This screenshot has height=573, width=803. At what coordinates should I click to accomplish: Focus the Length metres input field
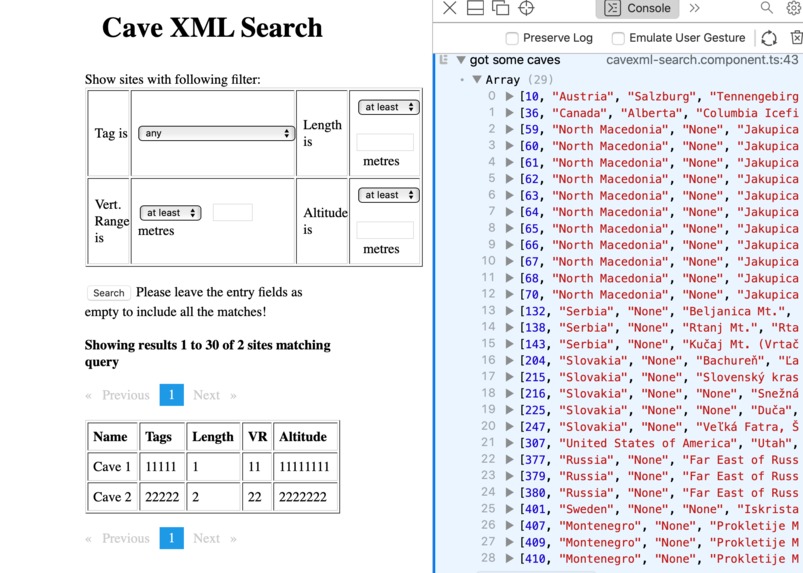[385, 142]
